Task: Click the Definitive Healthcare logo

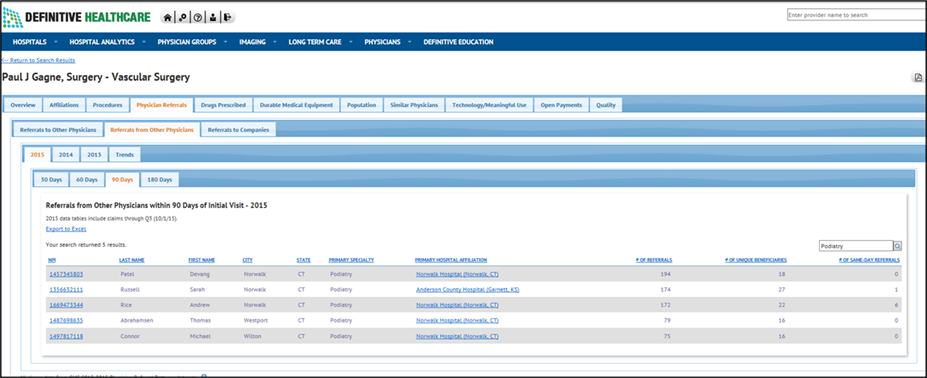Action: coord(77,17)
